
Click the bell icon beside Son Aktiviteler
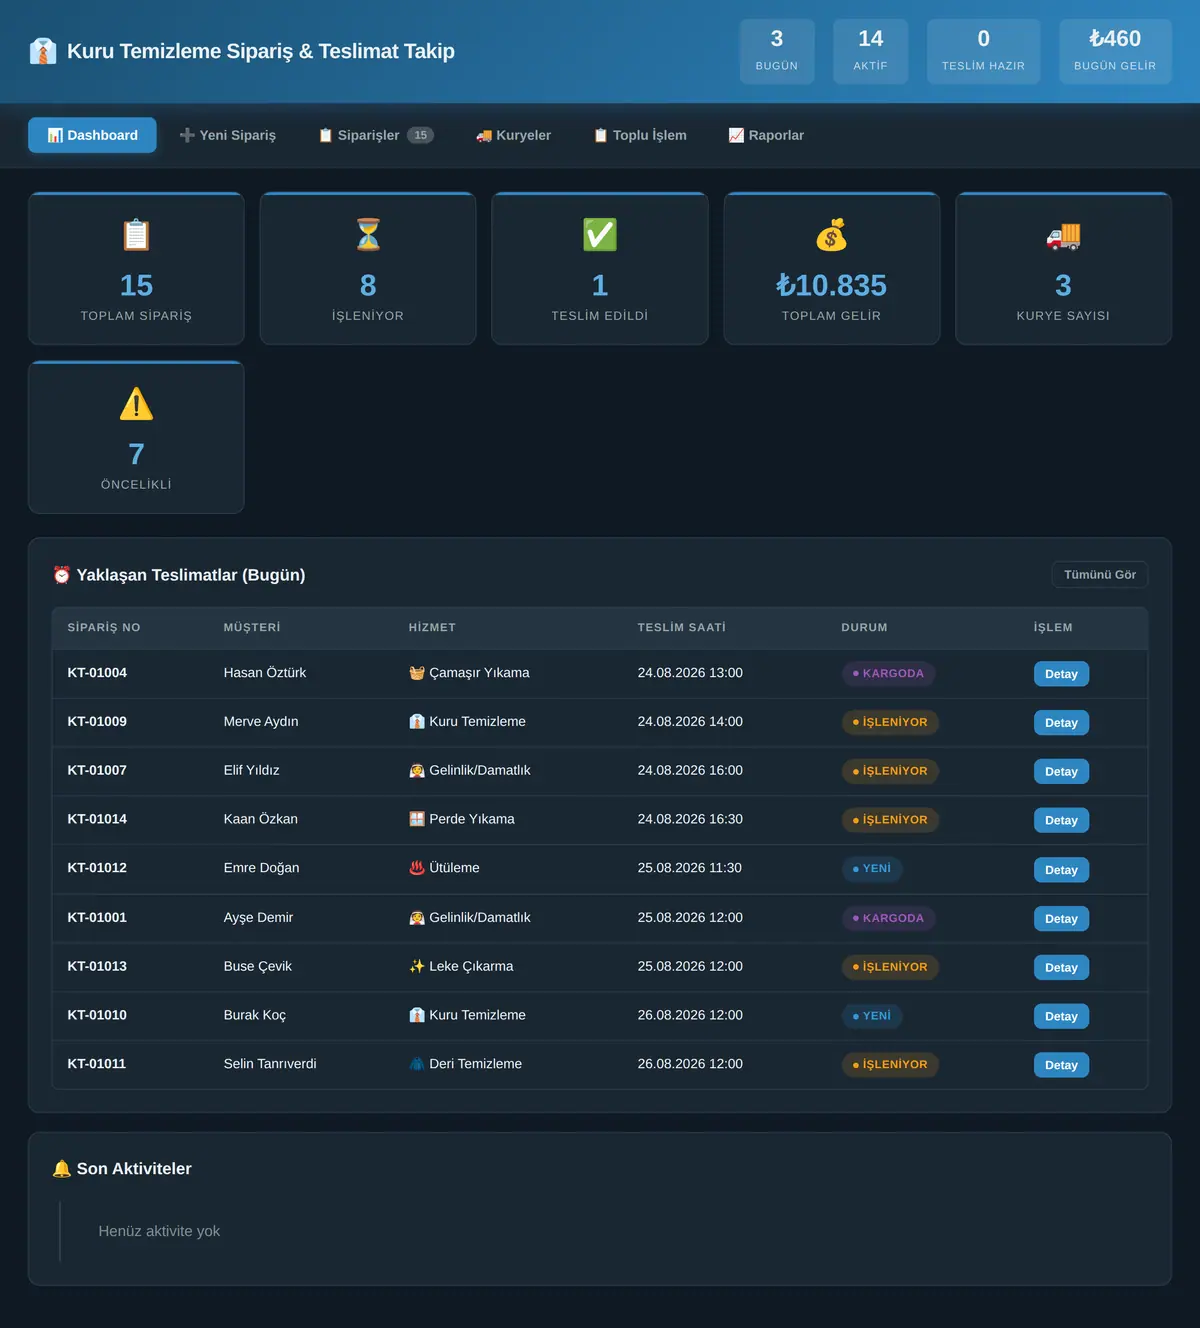[62, 1169]
